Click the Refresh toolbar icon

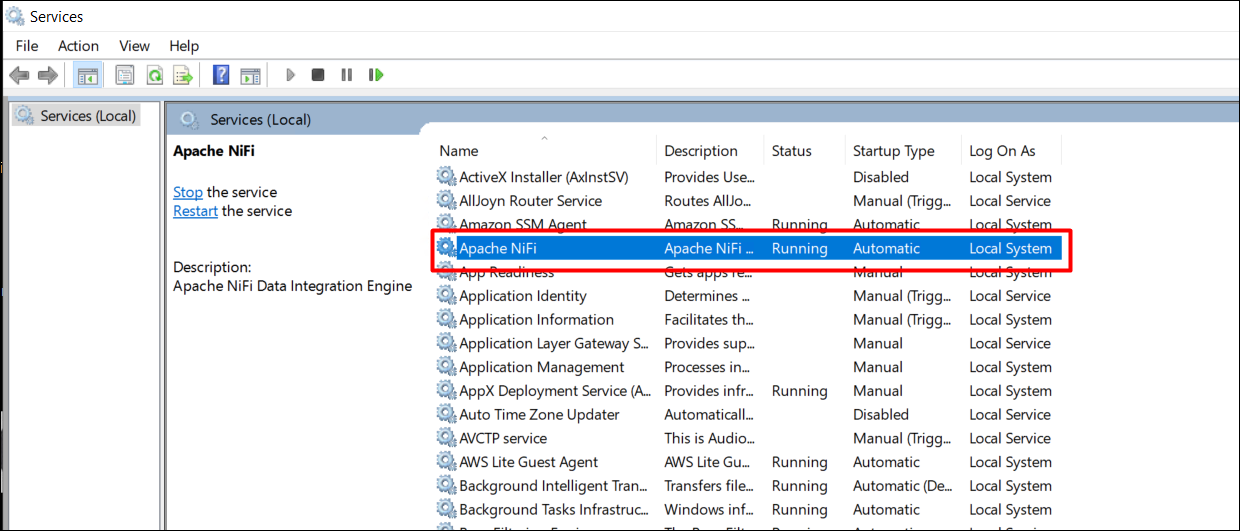click(x=154, y=75)
